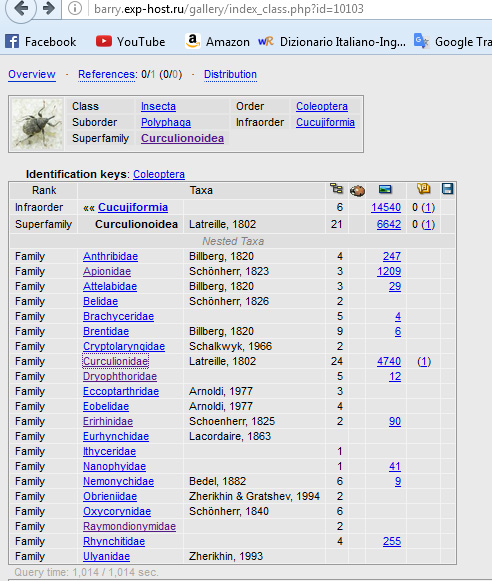This screenshot has height=581, width=492.
Task: Open the Curculionoidea superfamily link
Action: pos(182,138)
